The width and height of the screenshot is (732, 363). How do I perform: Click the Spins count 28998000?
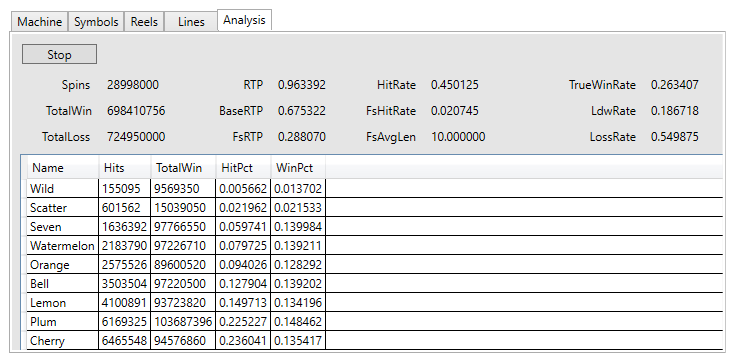133,85
